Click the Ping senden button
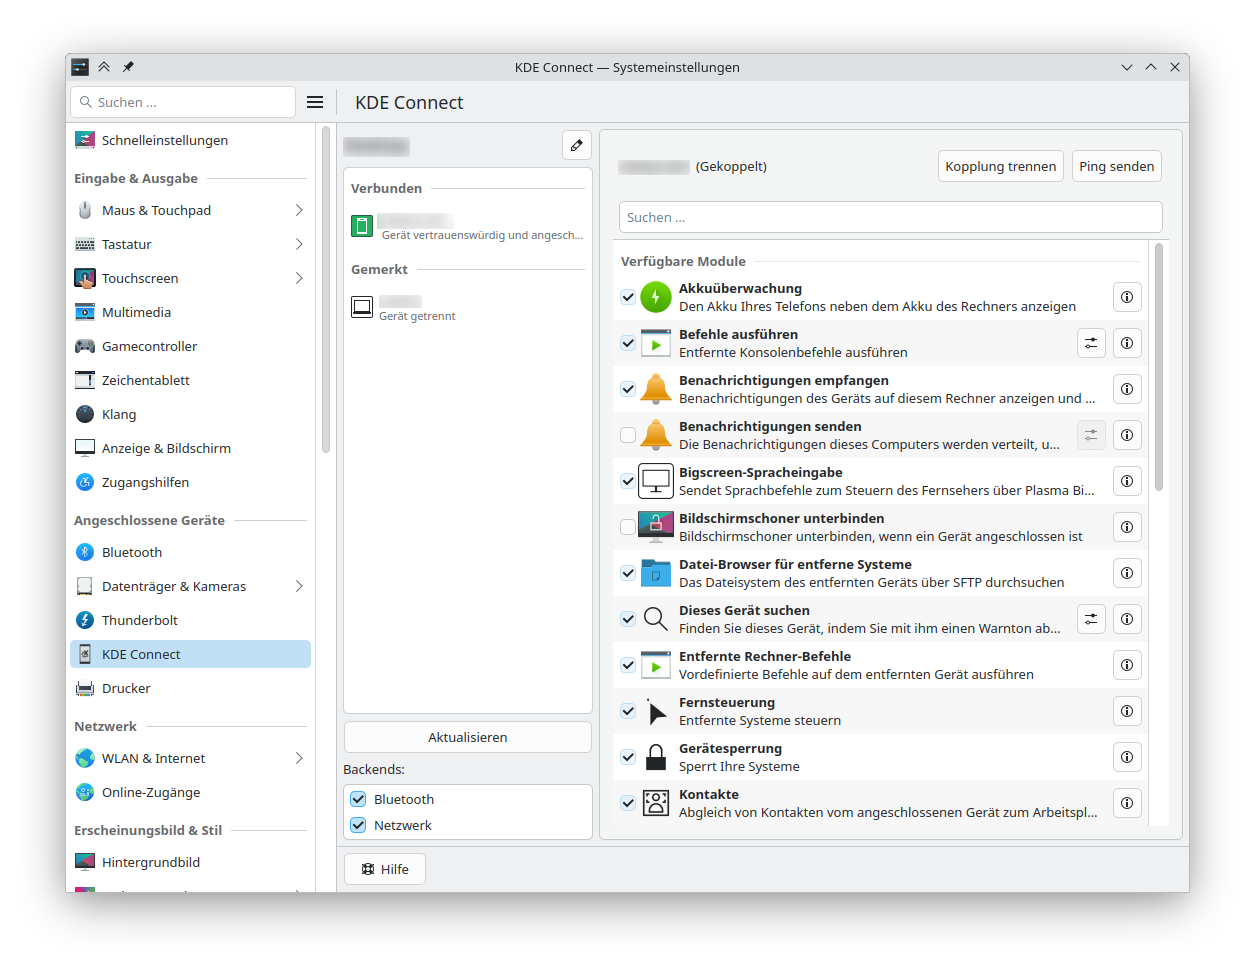The width and height of the screenshot is (1255, 970). (x=1117, y=166)
